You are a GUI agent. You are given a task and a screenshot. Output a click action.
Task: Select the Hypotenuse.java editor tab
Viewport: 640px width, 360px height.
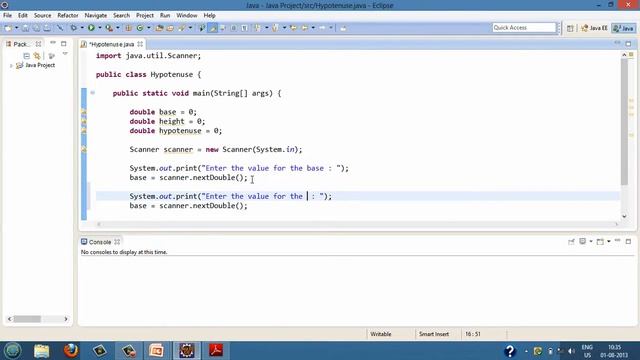click(x=111, y=44)
